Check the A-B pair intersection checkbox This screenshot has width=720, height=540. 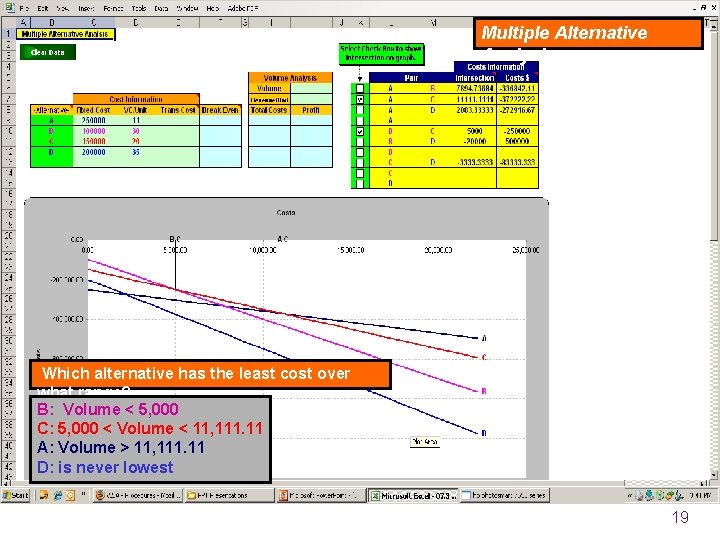[x=360, y=88]
